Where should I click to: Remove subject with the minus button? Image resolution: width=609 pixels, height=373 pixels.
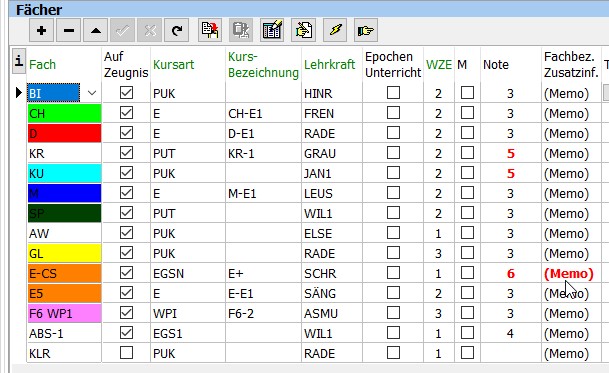click(x=69, y=30)
